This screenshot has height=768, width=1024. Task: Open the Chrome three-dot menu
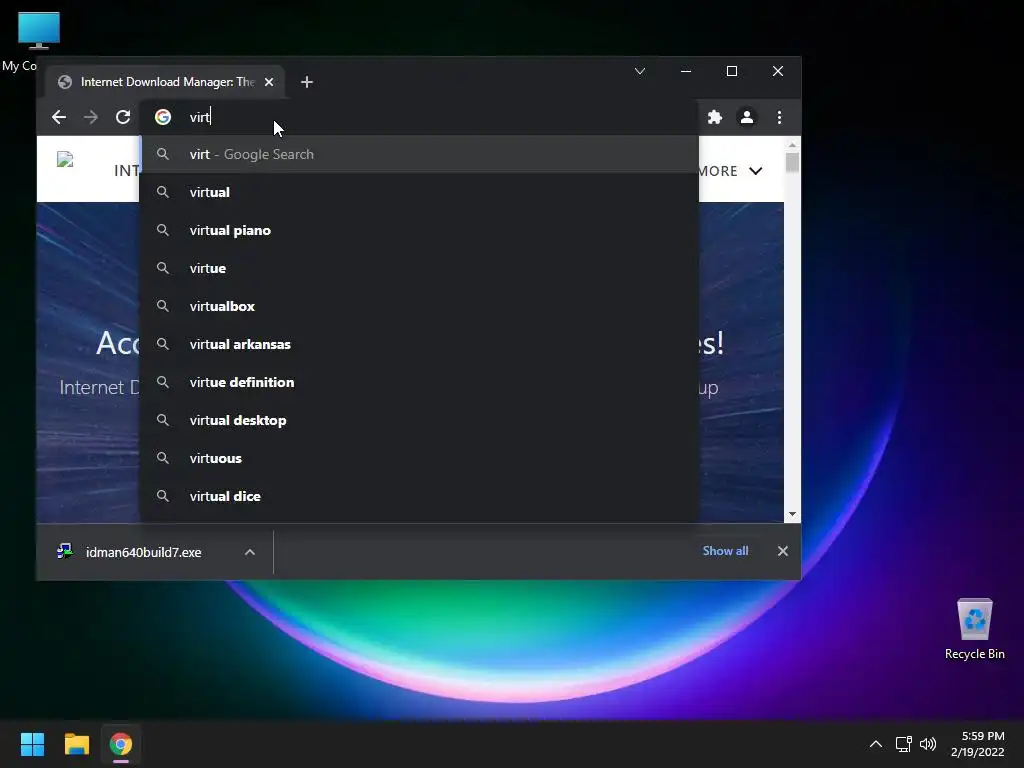(x=779, y=117)
